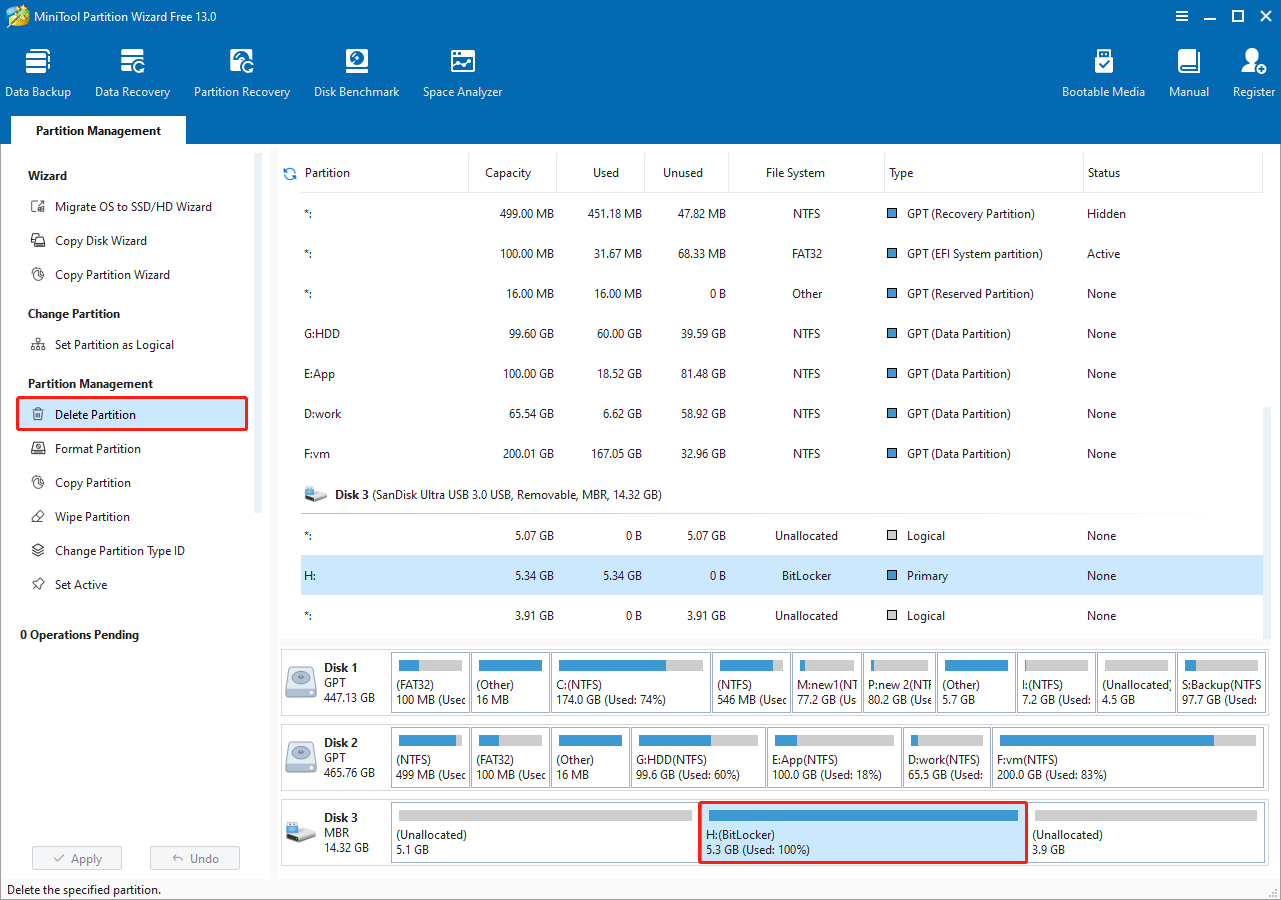Launch Data Recovery
Viewport: 1281px width, 900px height.
click(x=132, y=70)
